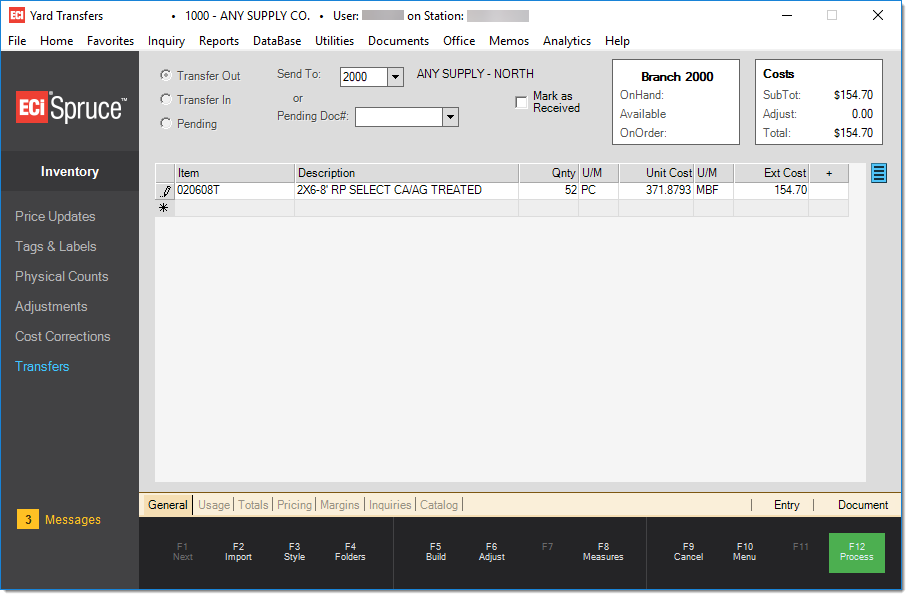Switch to the Inquiries tab
The image size is (909, 597).
tap(391, 507)
